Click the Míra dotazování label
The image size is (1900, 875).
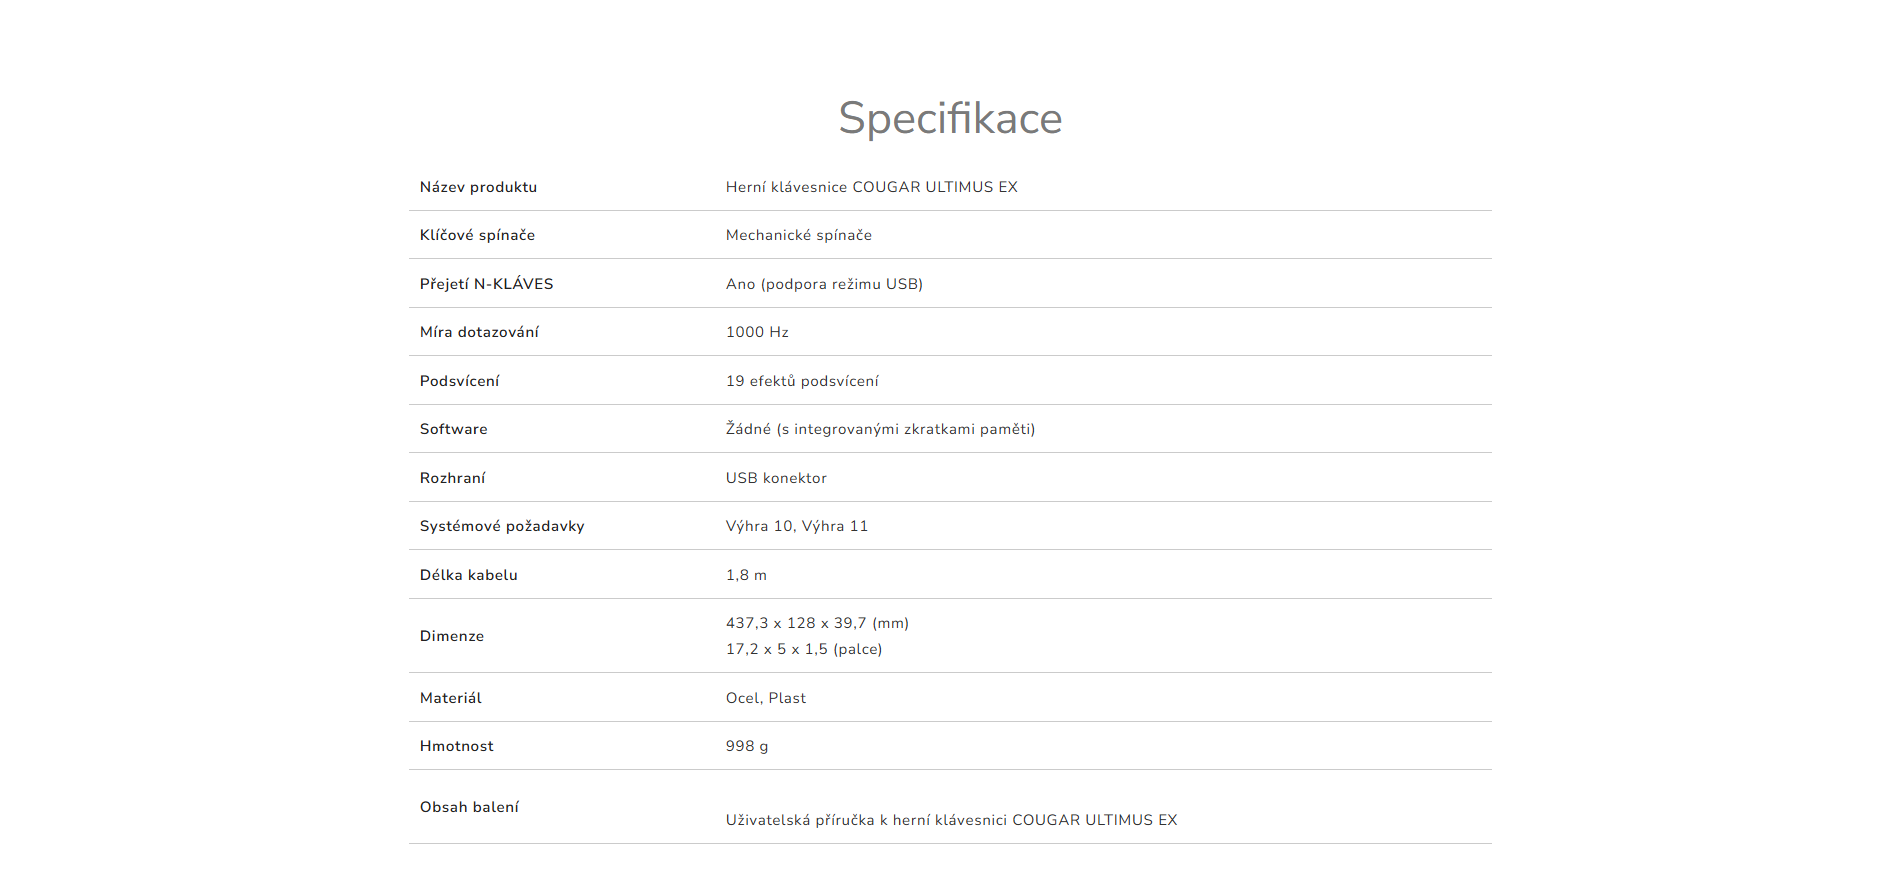(479, 332)
